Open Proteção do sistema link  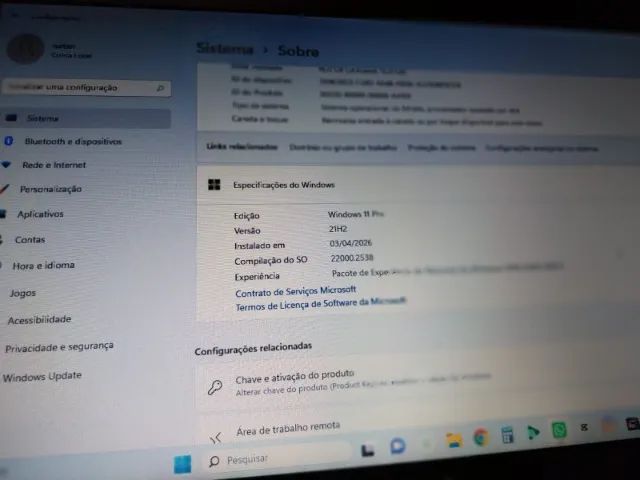(x=442, y=148)
